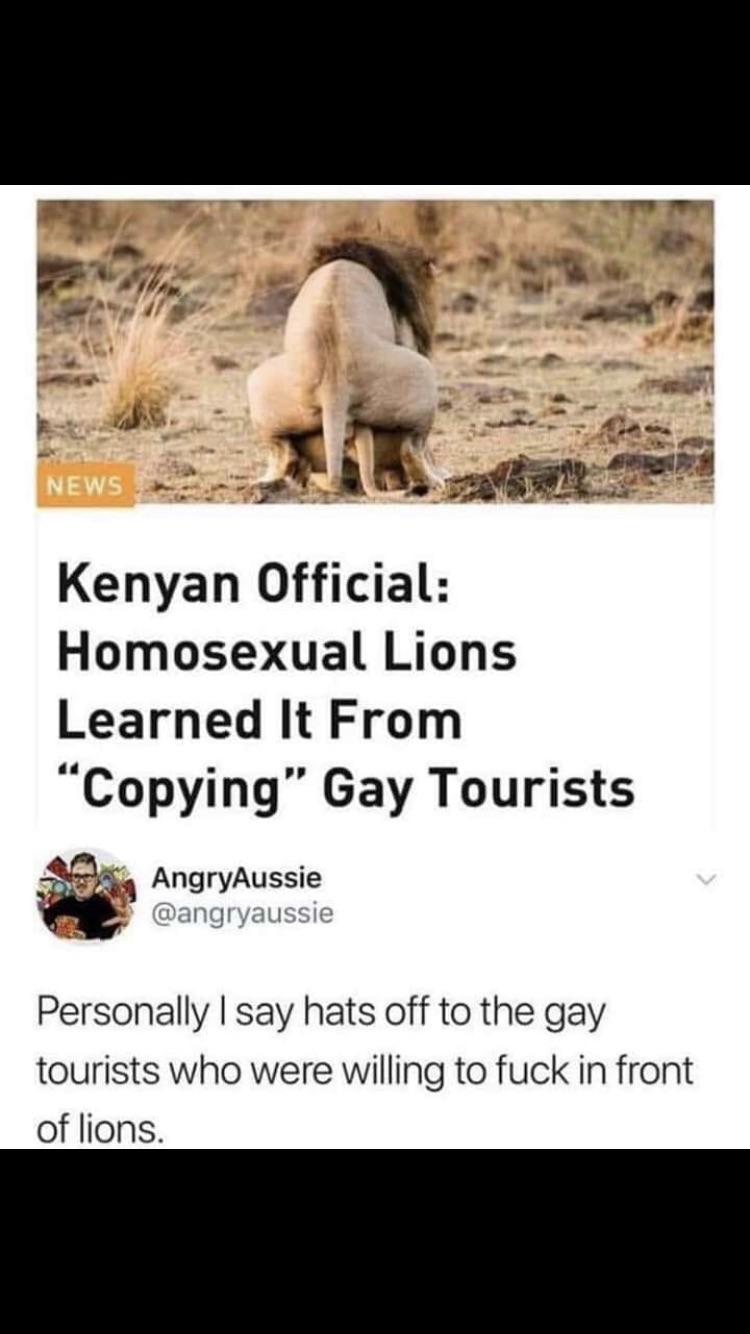750x1334 pixels.
Task: Click the "Learned It From" headline line
Action: pyautogui.click(x=260, y=720)
